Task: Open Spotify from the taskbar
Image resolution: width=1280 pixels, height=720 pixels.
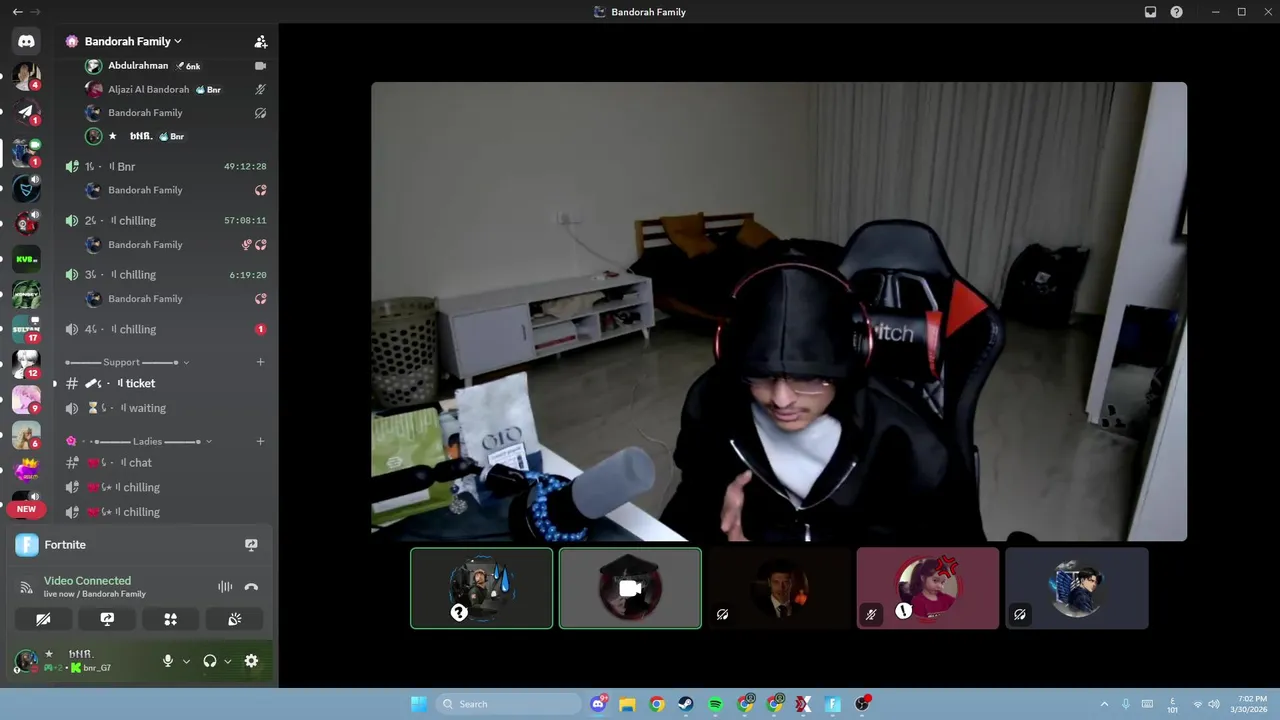Action: point(716,704)
